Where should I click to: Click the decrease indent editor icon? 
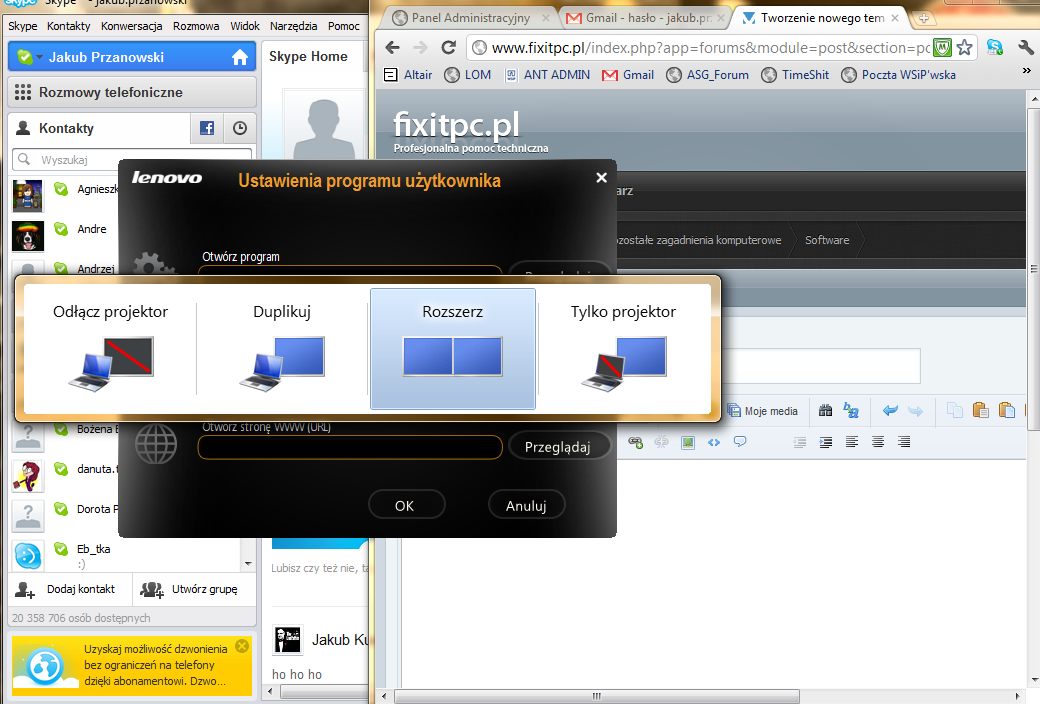tap(800, 442)
